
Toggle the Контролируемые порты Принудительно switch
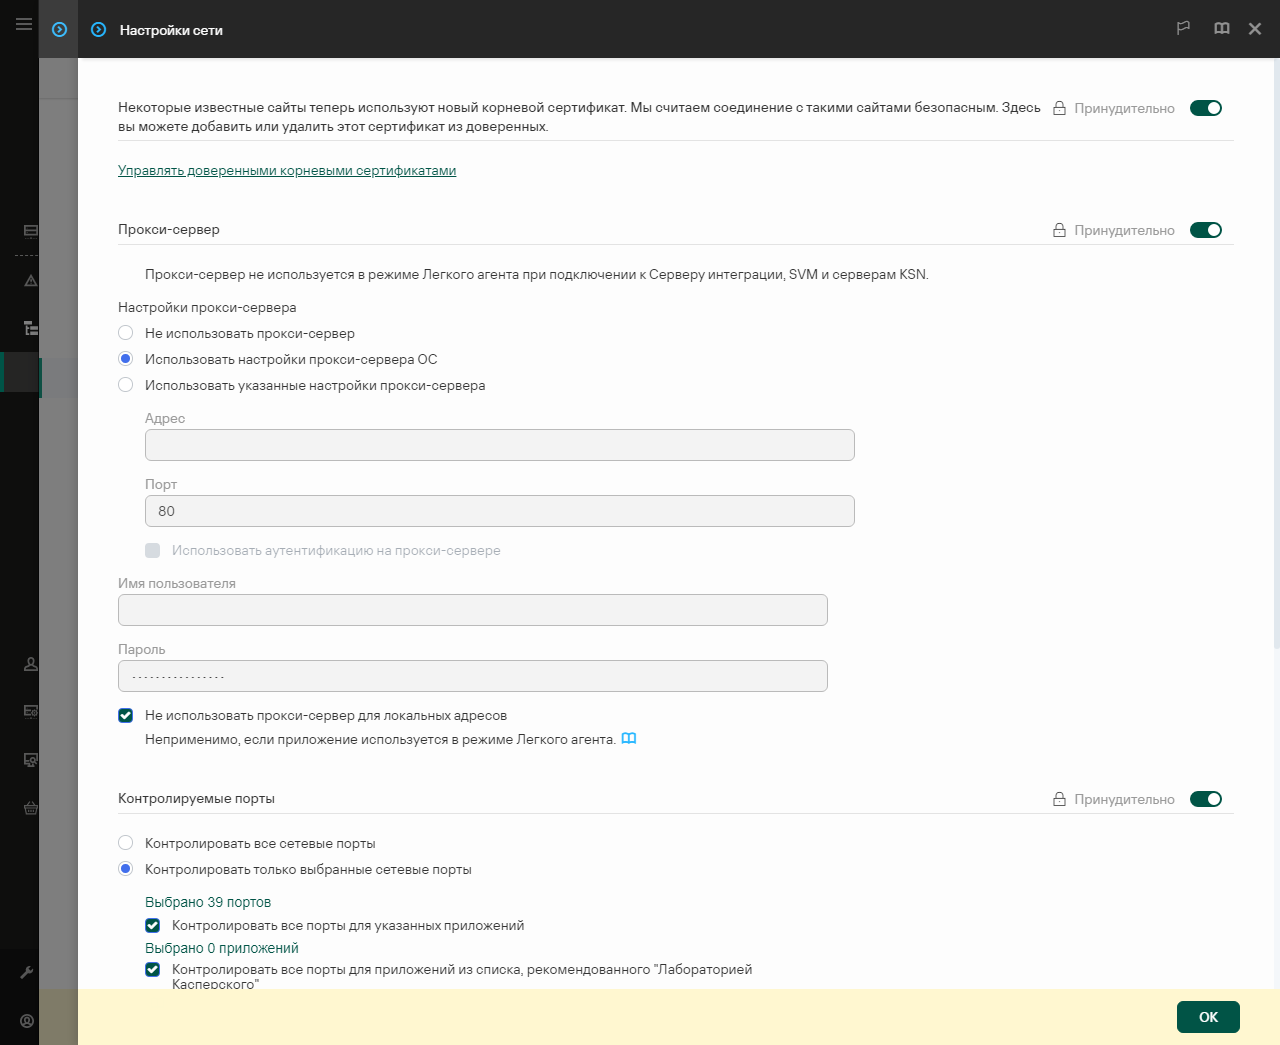point(1206,799)
